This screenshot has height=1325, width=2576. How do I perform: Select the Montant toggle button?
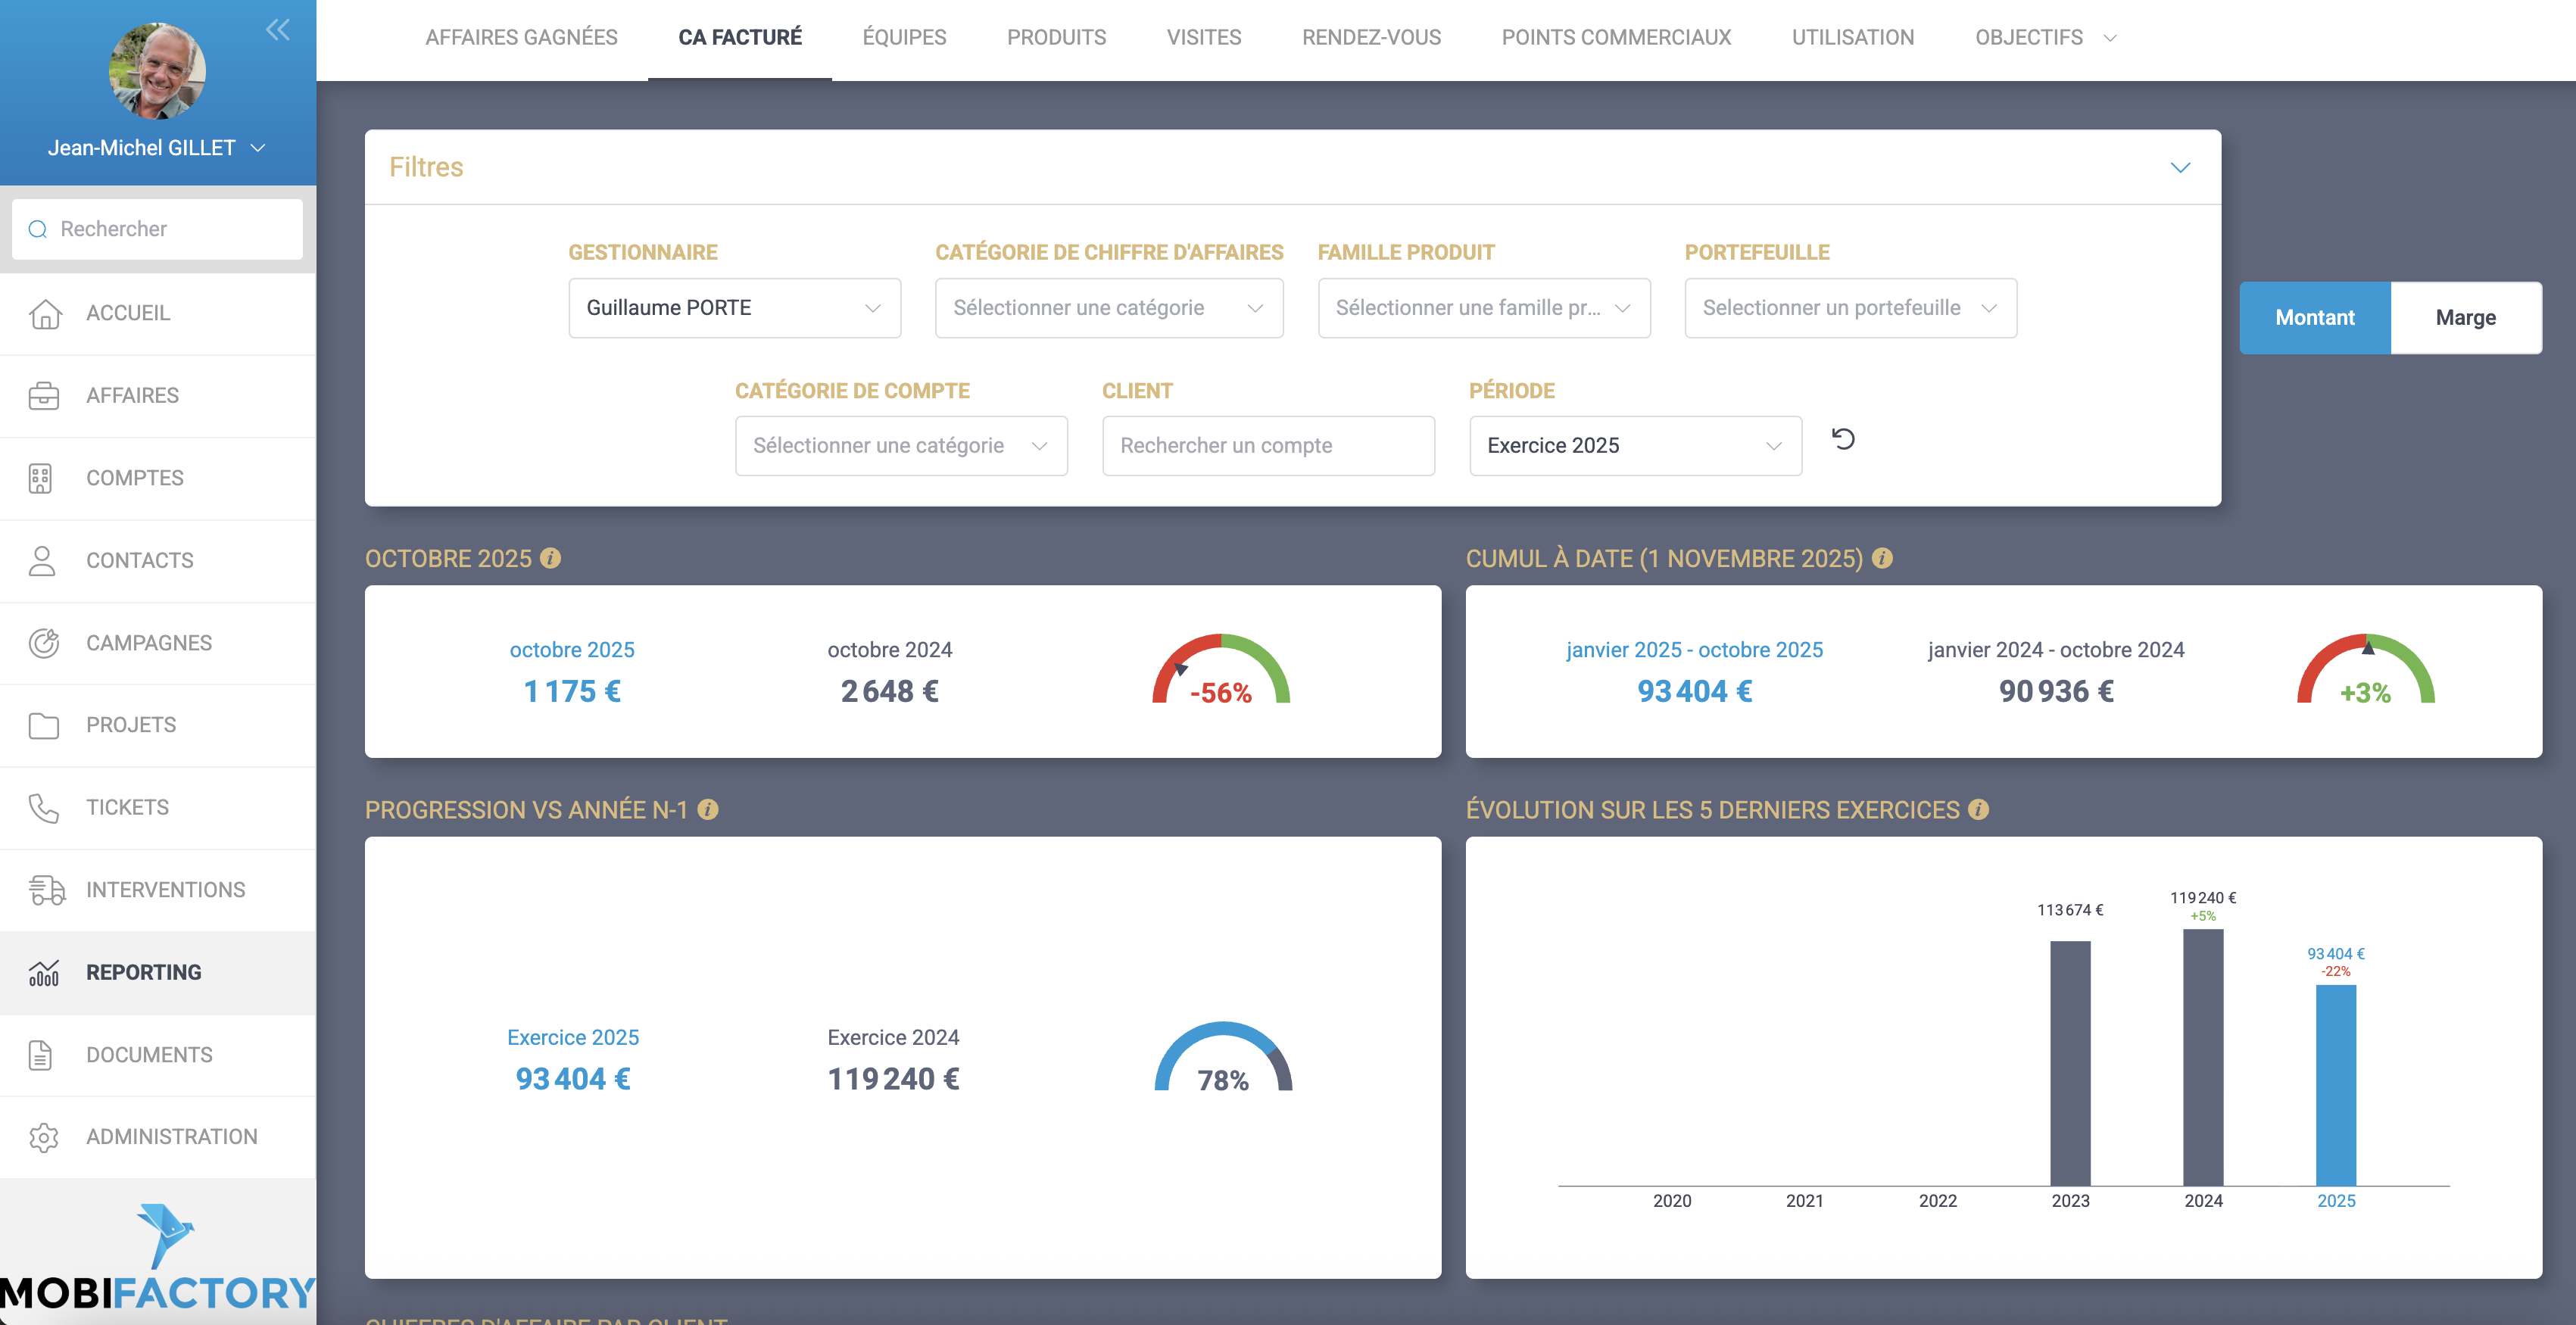click(2314, 317)
